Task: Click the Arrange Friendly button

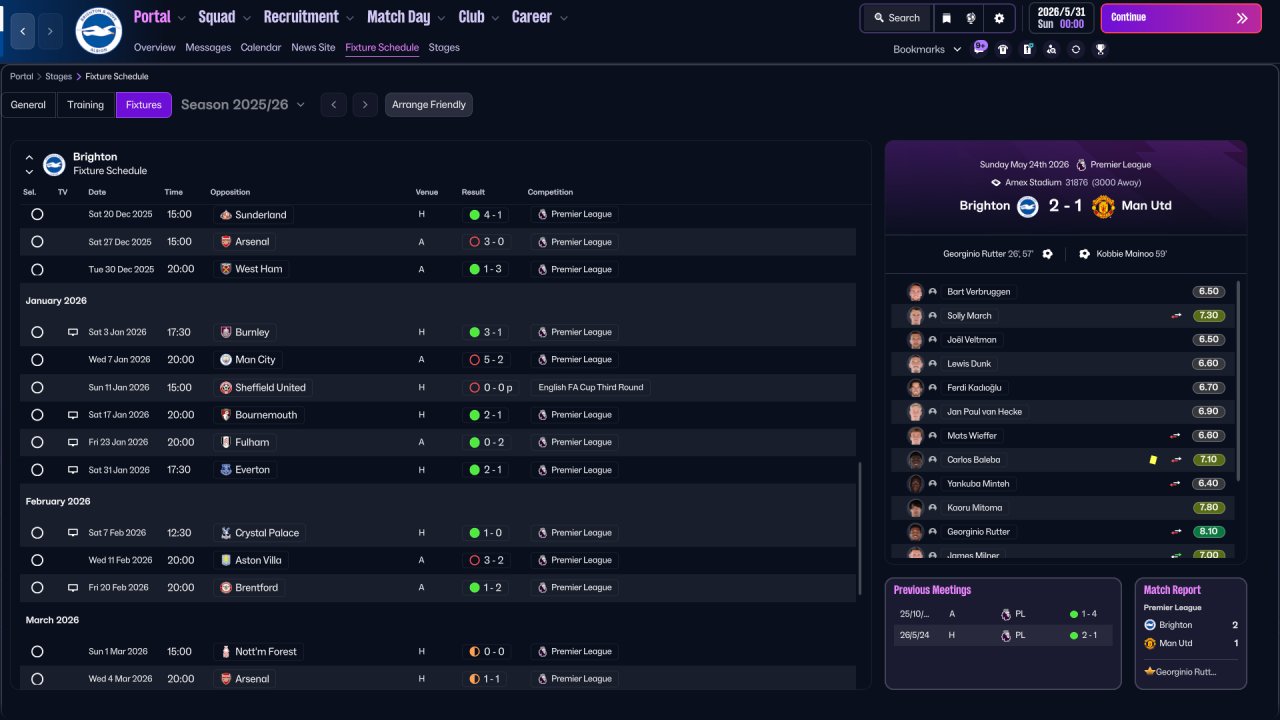Action: tap(429, 105)
